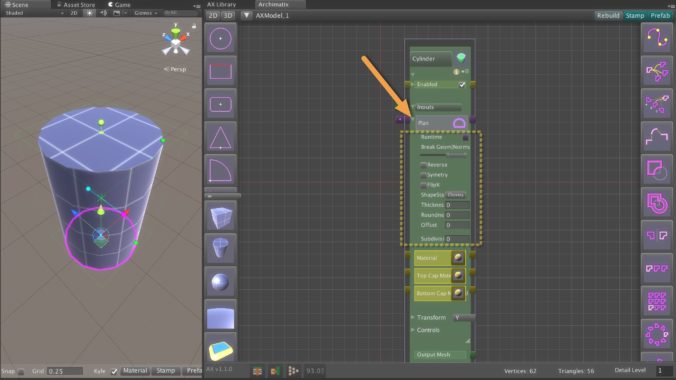The height and width of the screenshot is (380, 676).
Task: Select the grid repeater icon
Action: (x=657, y=301)
